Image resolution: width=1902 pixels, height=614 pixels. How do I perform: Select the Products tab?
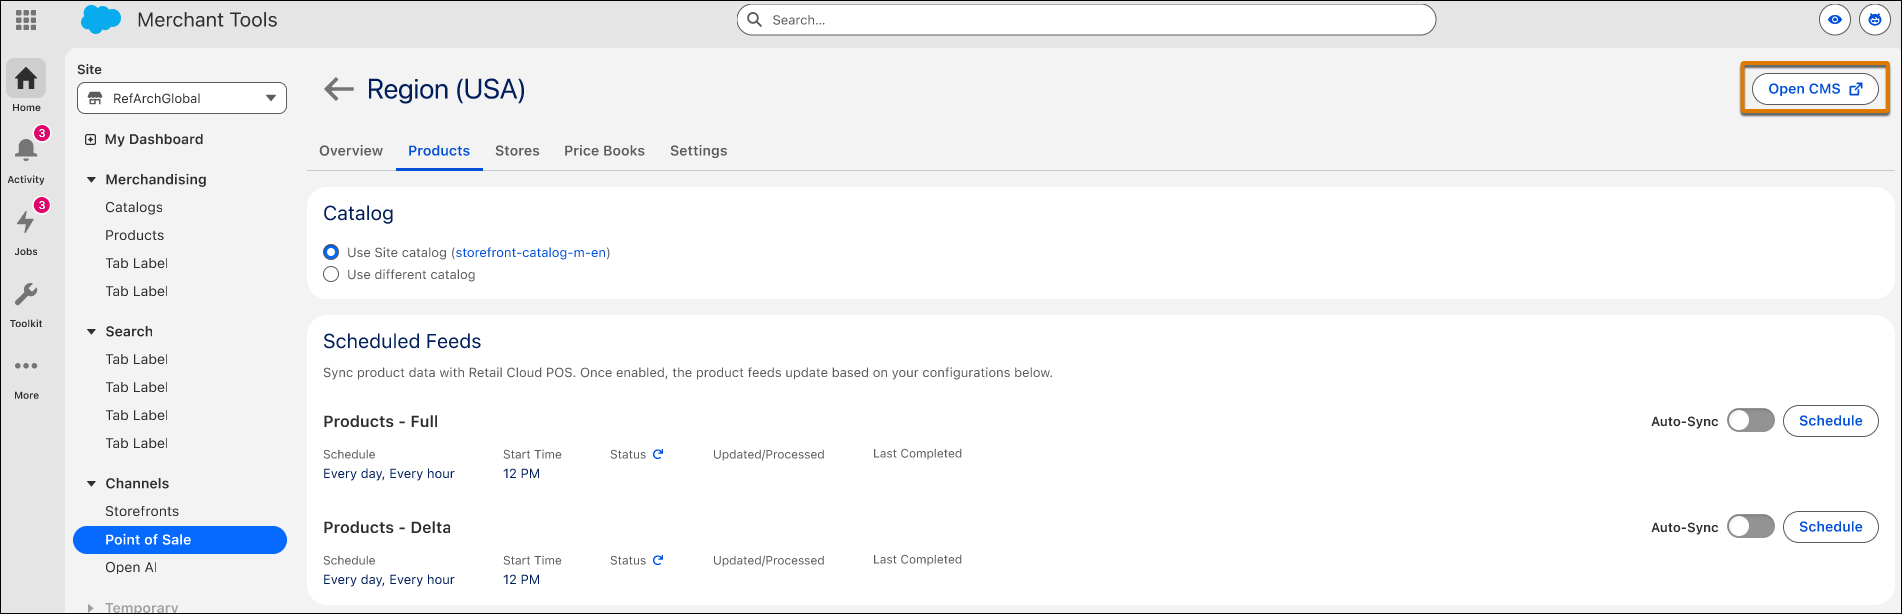click(439, 151)
